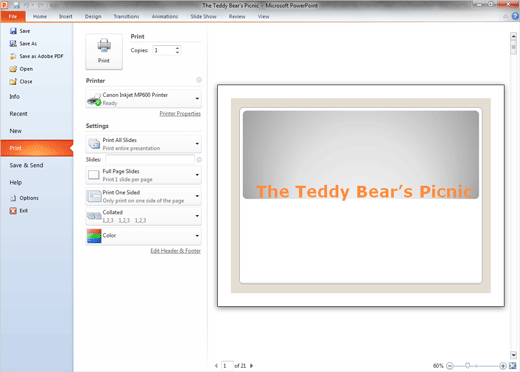Select Save as Adobe PDF option
This screenshot has width=520, height=372.
point(36,56)
